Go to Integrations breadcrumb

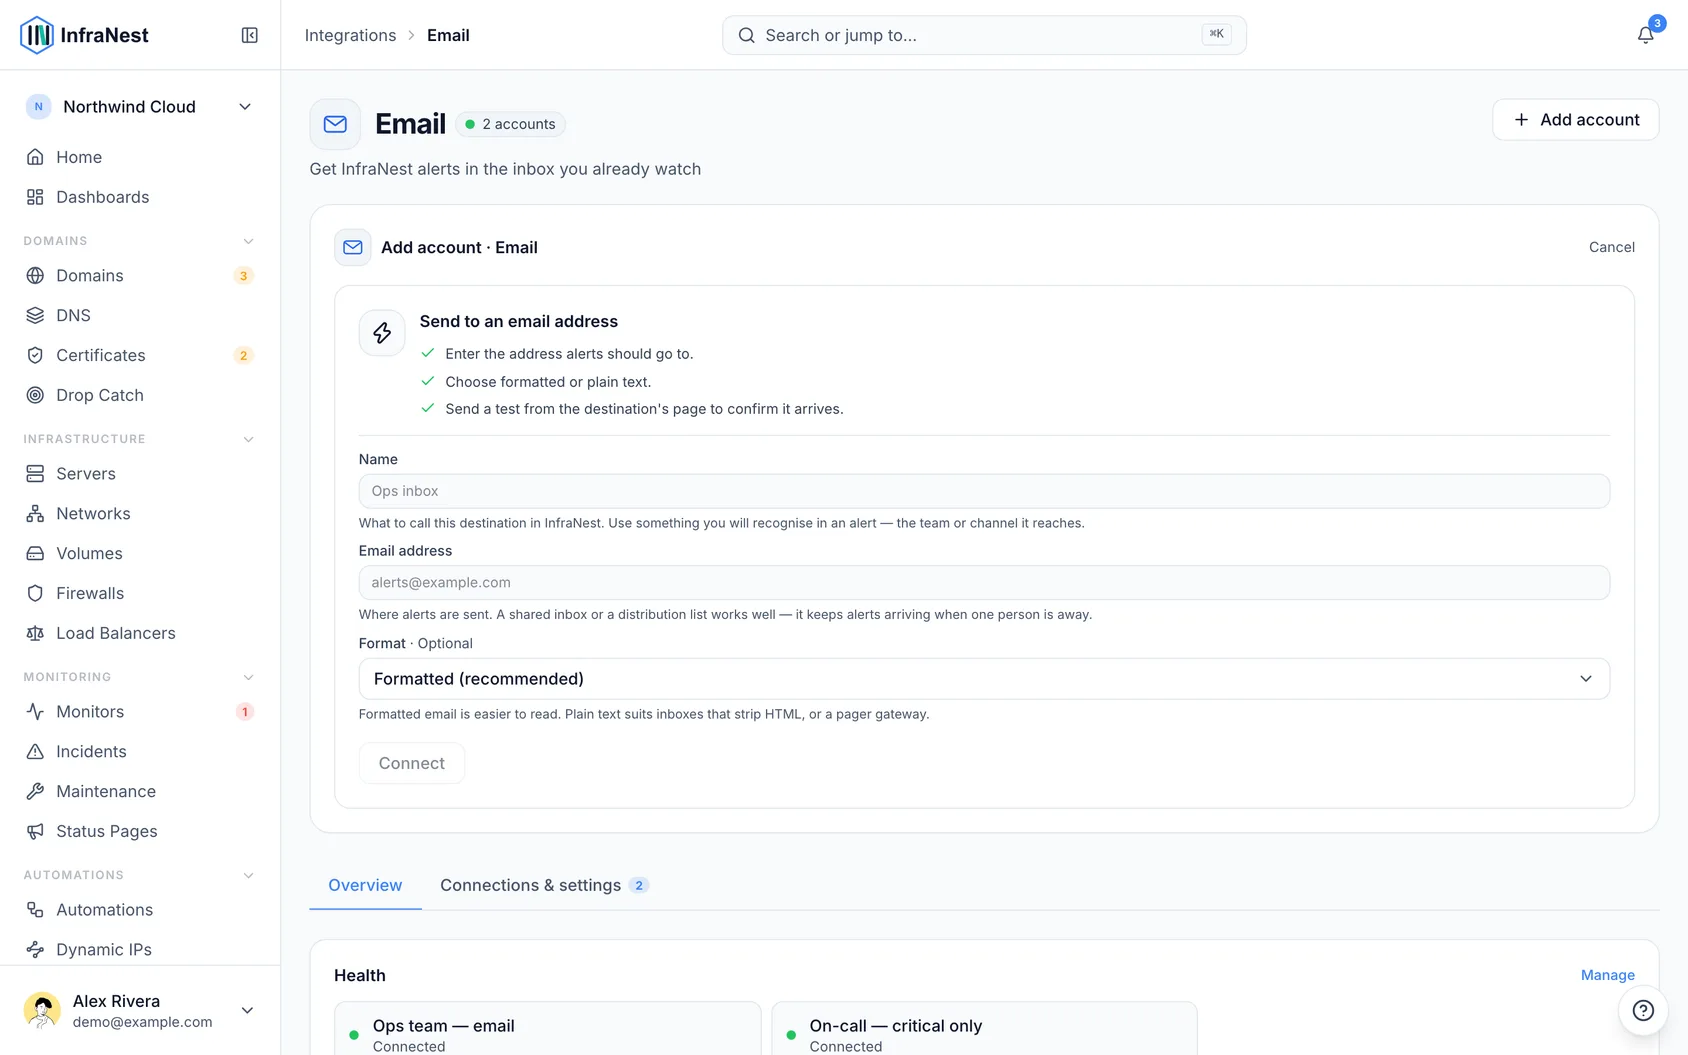(350, 35)
